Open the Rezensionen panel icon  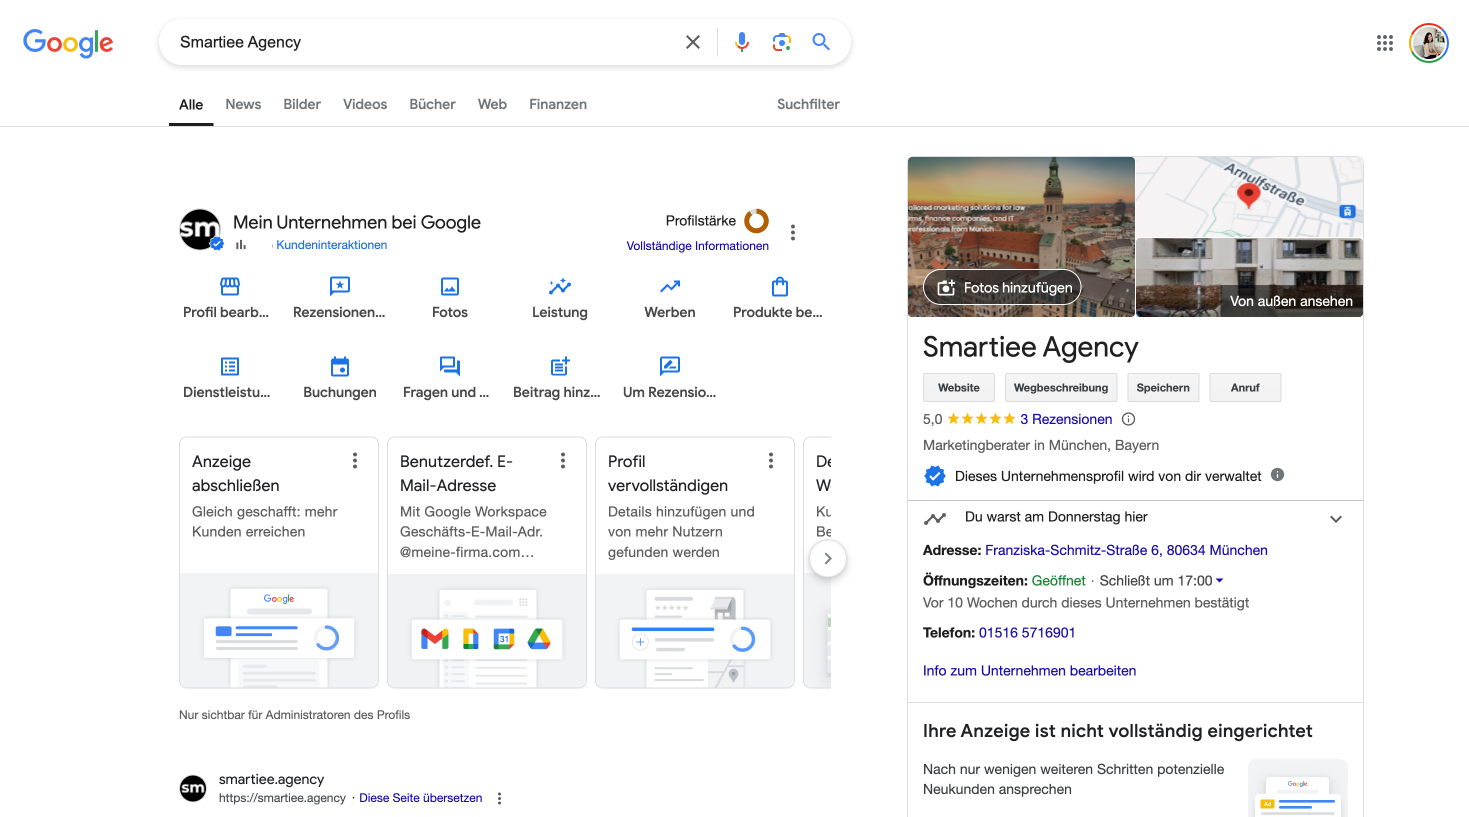point(339,287)
